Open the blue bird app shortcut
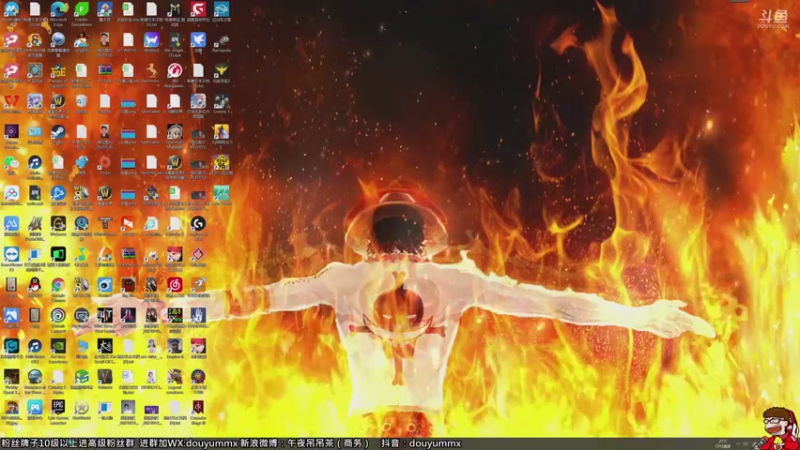The height and width of the screenshot is (450, 800). click(198, 40)
